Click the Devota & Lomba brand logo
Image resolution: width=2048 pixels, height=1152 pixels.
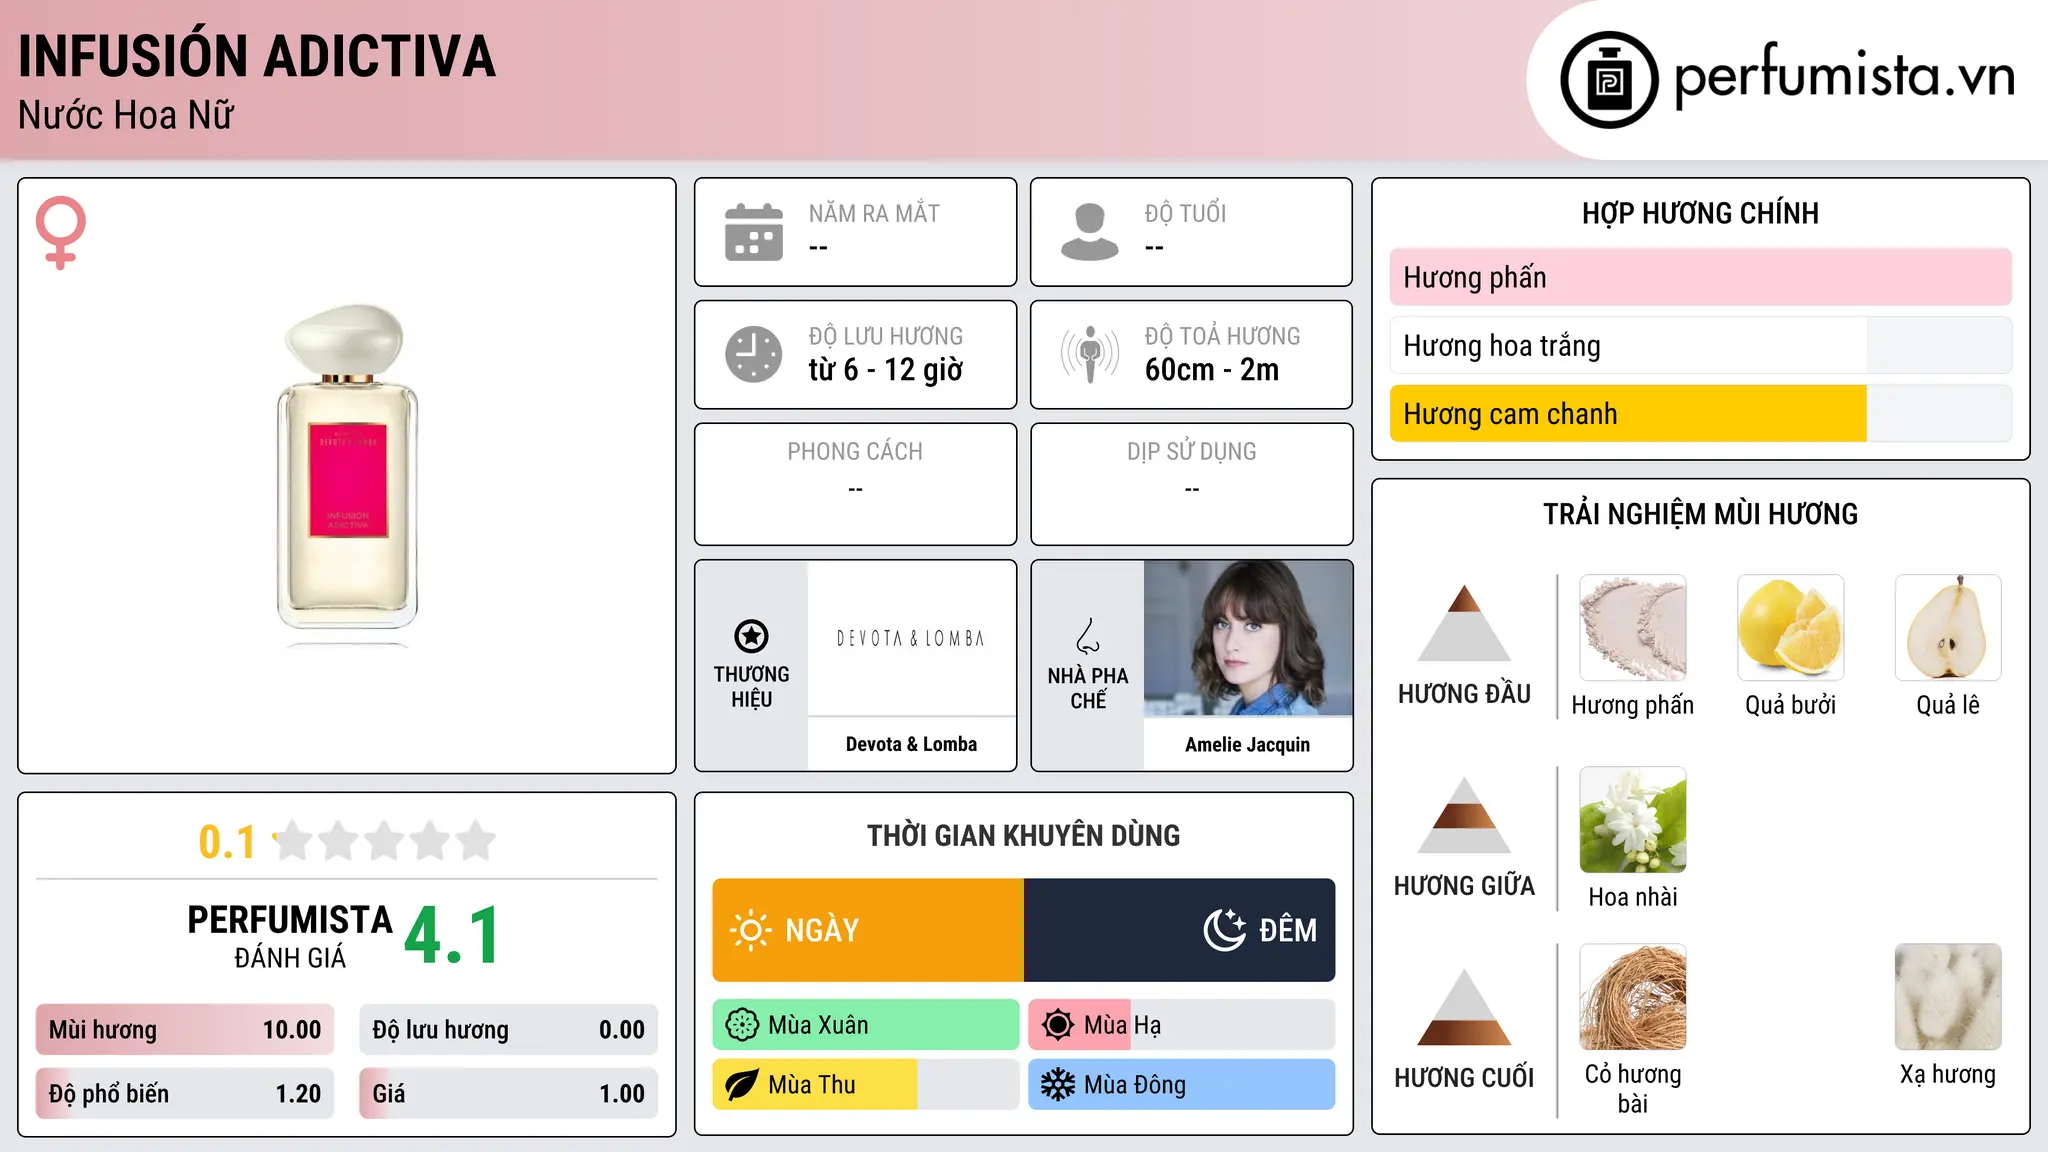click(x=911, y=638)
